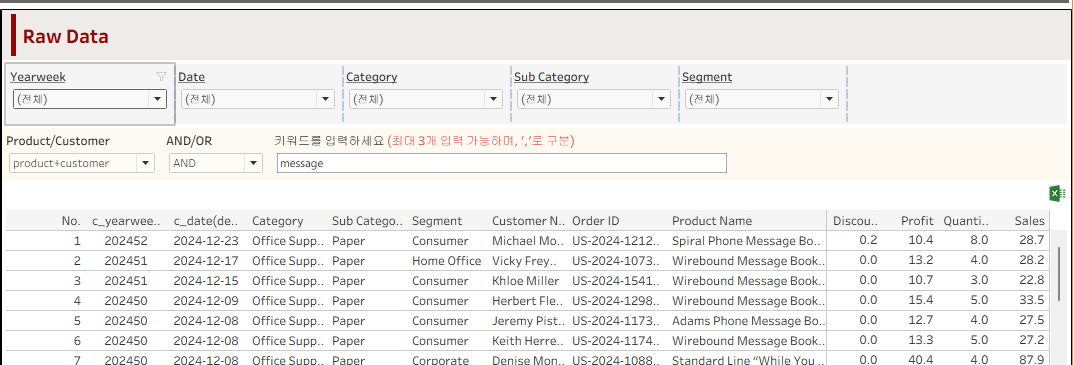Viewport: 1074px width, 365px height.
Task: Click the 'Product Name' column header
Action: tap(712, 221)
